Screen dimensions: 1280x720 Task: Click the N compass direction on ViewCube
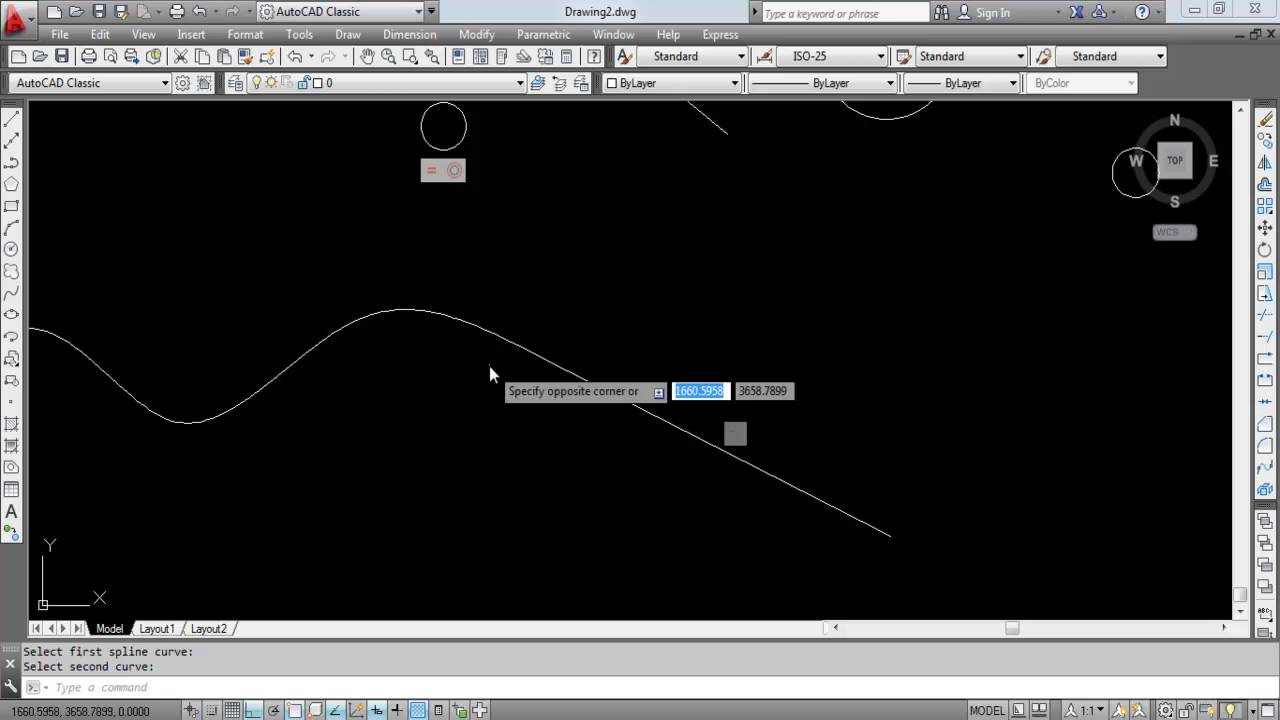1175,121
